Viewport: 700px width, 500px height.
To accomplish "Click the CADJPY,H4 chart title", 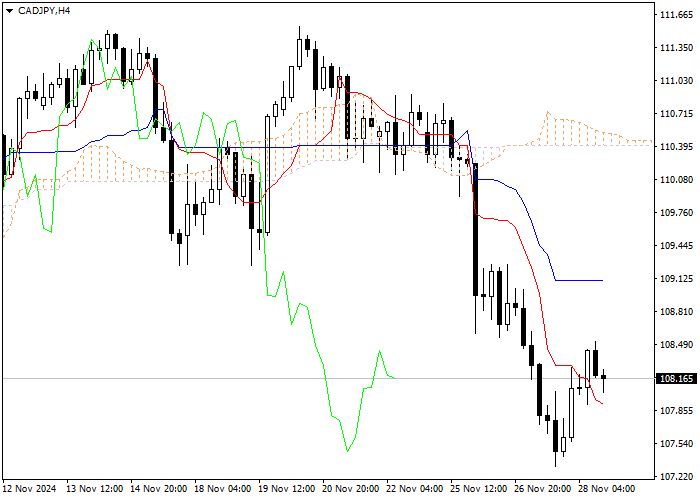I will (x=44, y=11).
